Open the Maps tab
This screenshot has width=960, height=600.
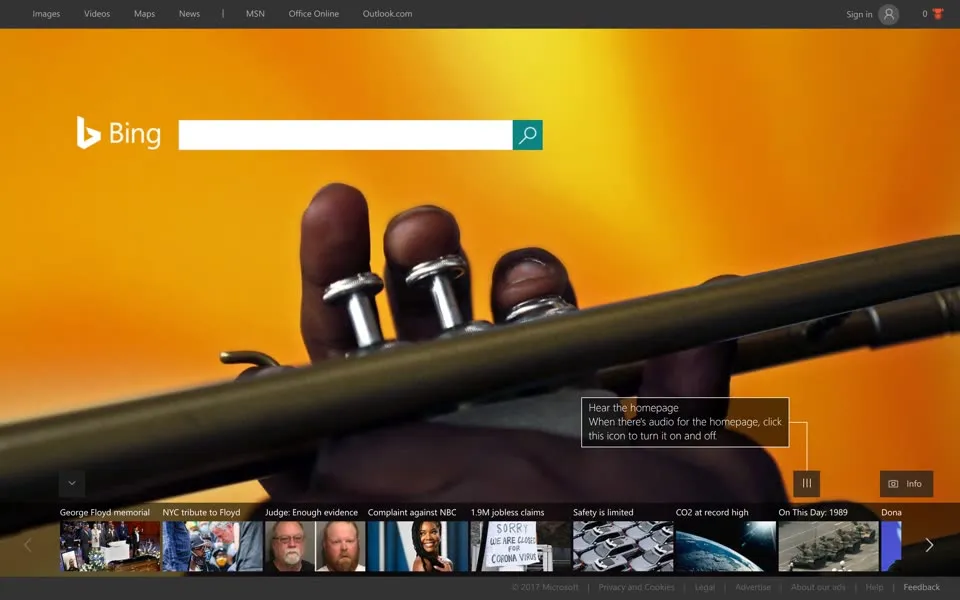(x=144, y=13)
